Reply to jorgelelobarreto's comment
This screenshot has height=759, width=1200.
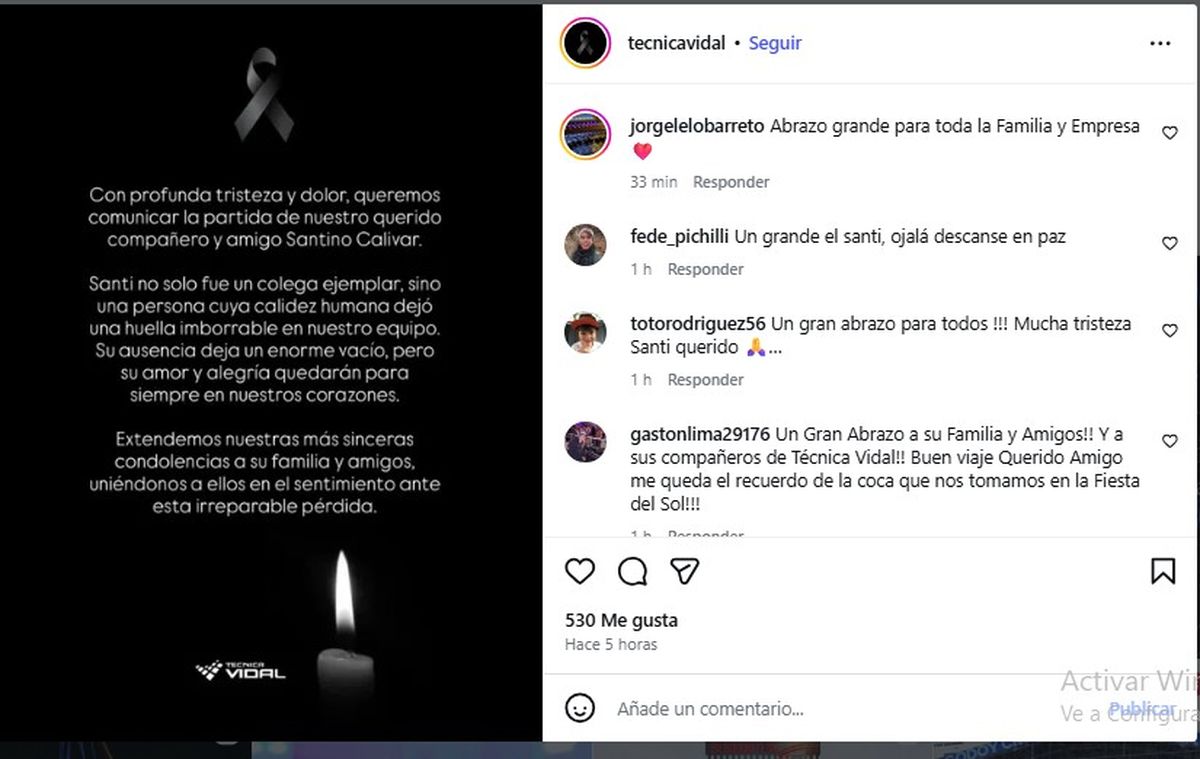point(731,182)
